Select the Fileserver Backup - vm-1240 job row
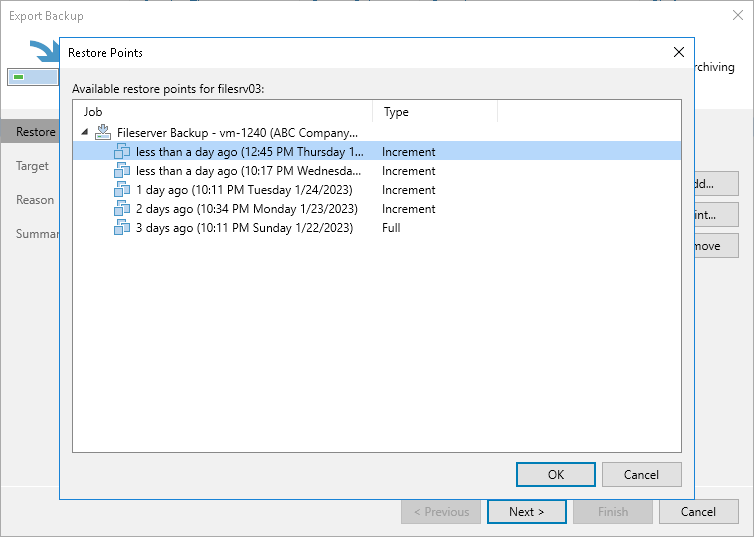Image resolution: width=754 pixels, height=537 pixels. tap(237, 132)
